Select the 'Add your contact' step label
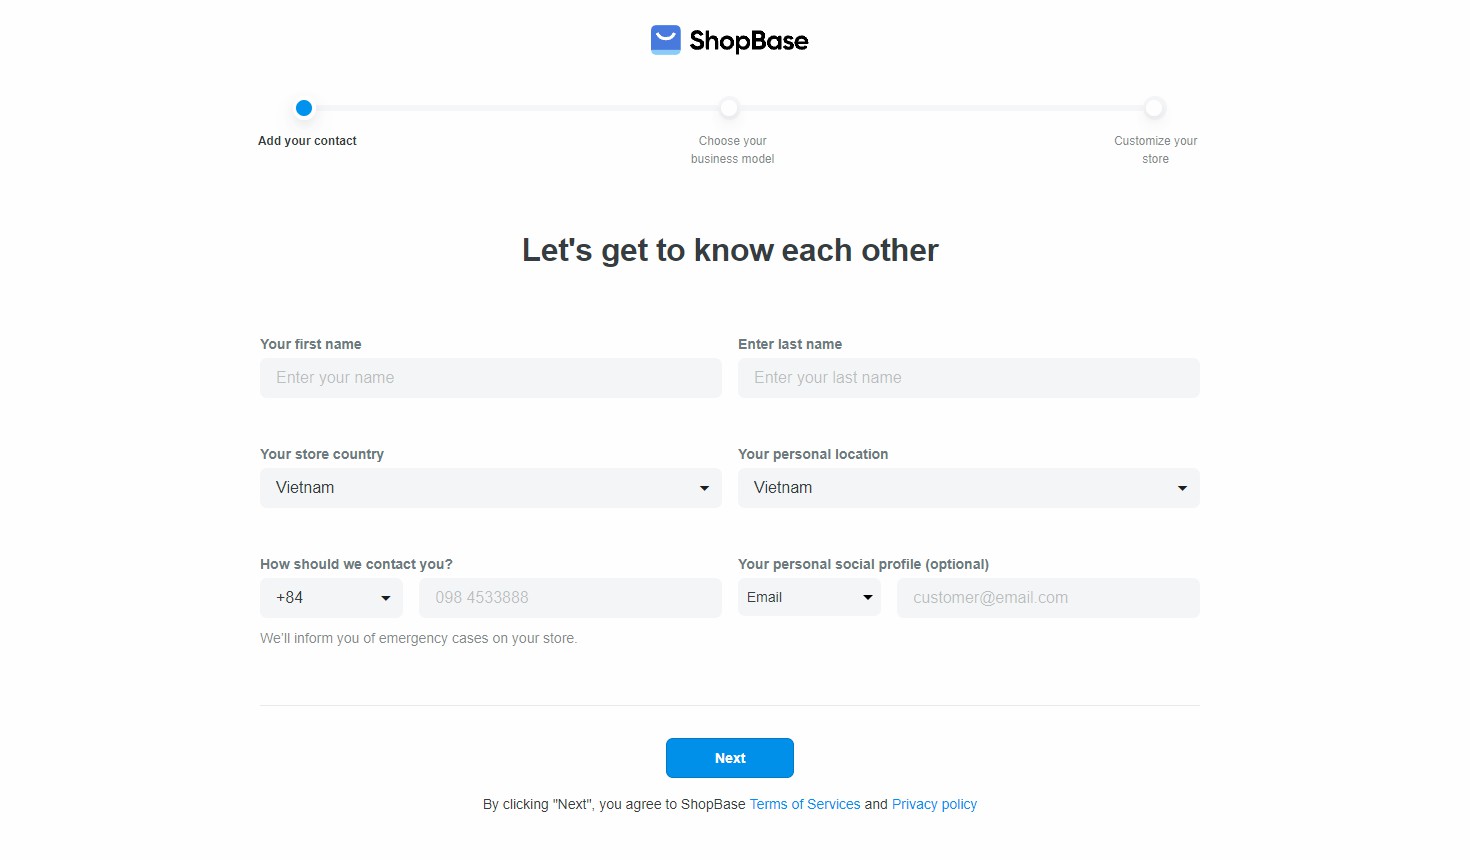 307,141
